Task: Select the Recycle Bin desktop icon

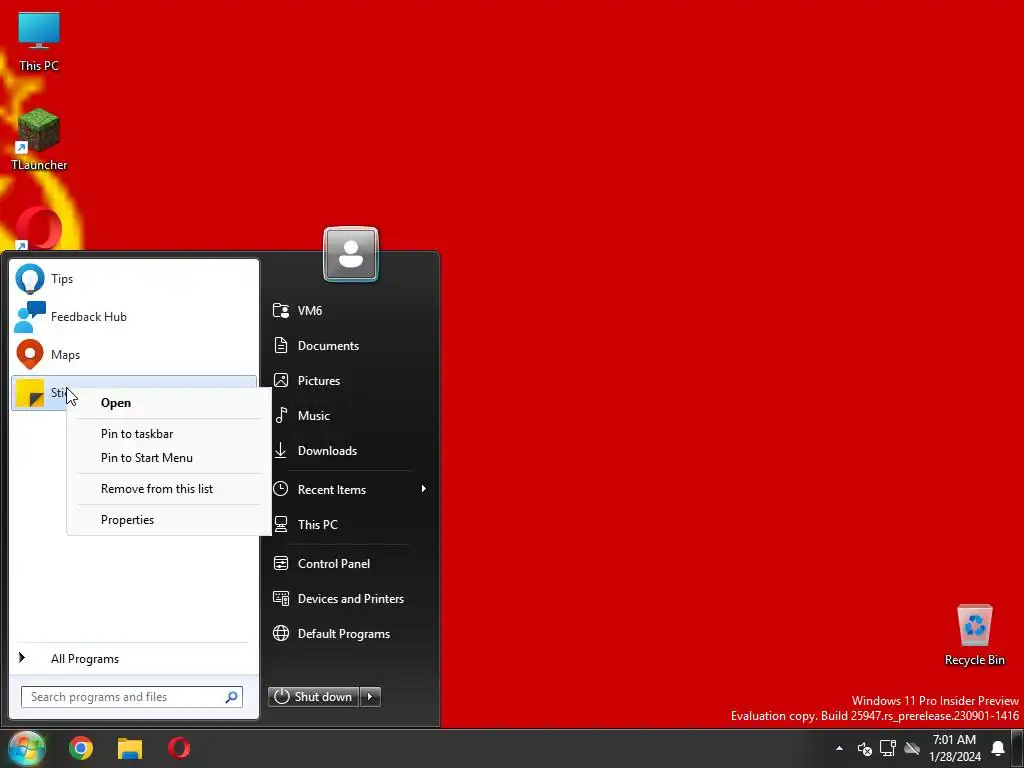Action: click(974, 635)
